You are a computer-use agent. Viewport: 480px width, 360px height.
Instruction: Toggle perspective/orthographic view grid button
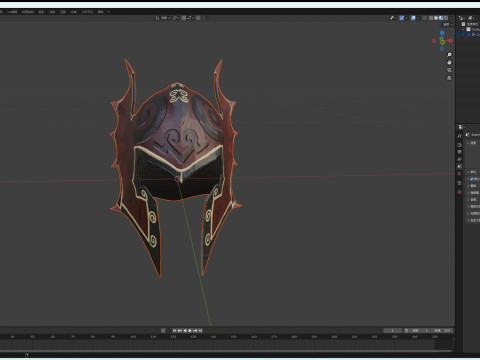coord(449,78)
